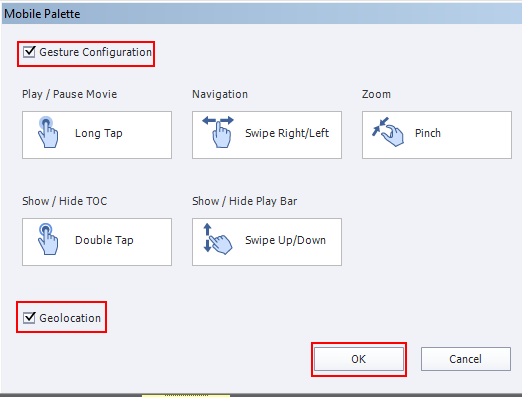Confirm settings with the OK button
Viewport: 522px width, 397px height.
(x=359, y=359)
